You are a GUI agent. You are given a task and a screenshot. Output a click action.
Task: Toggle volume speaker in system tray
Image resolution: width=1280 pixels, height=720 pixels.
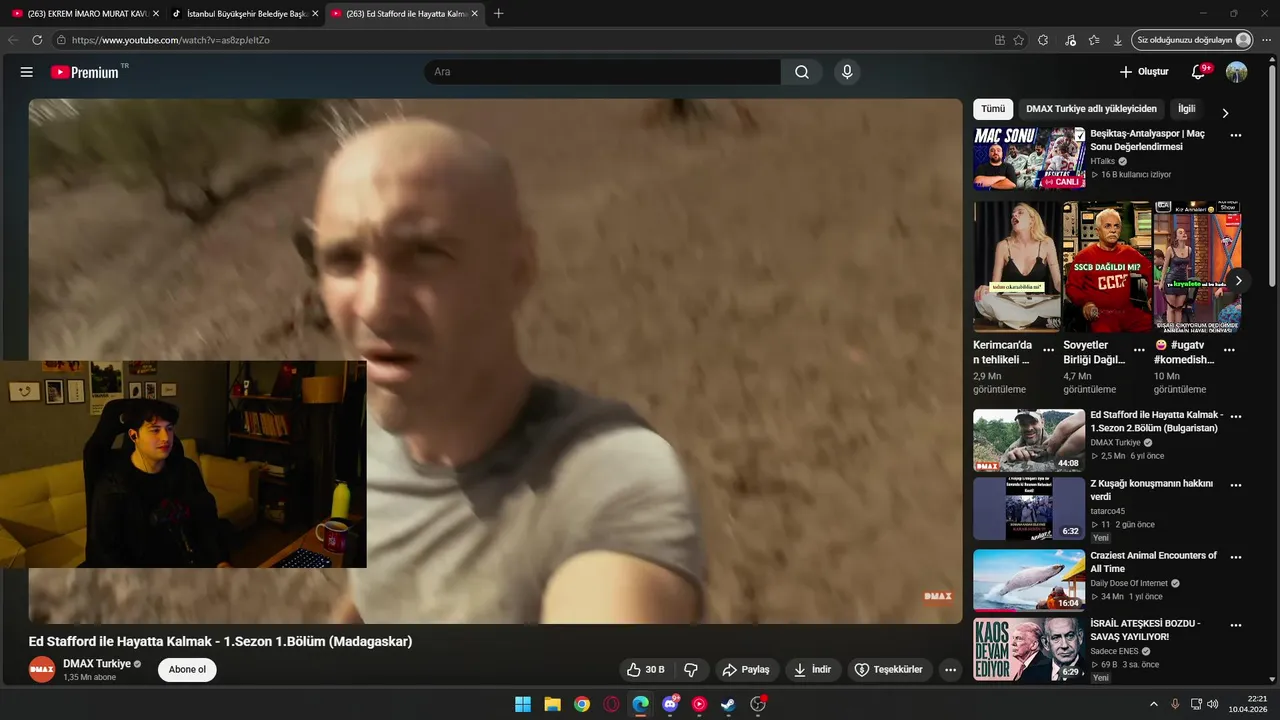pos(1212,704)
